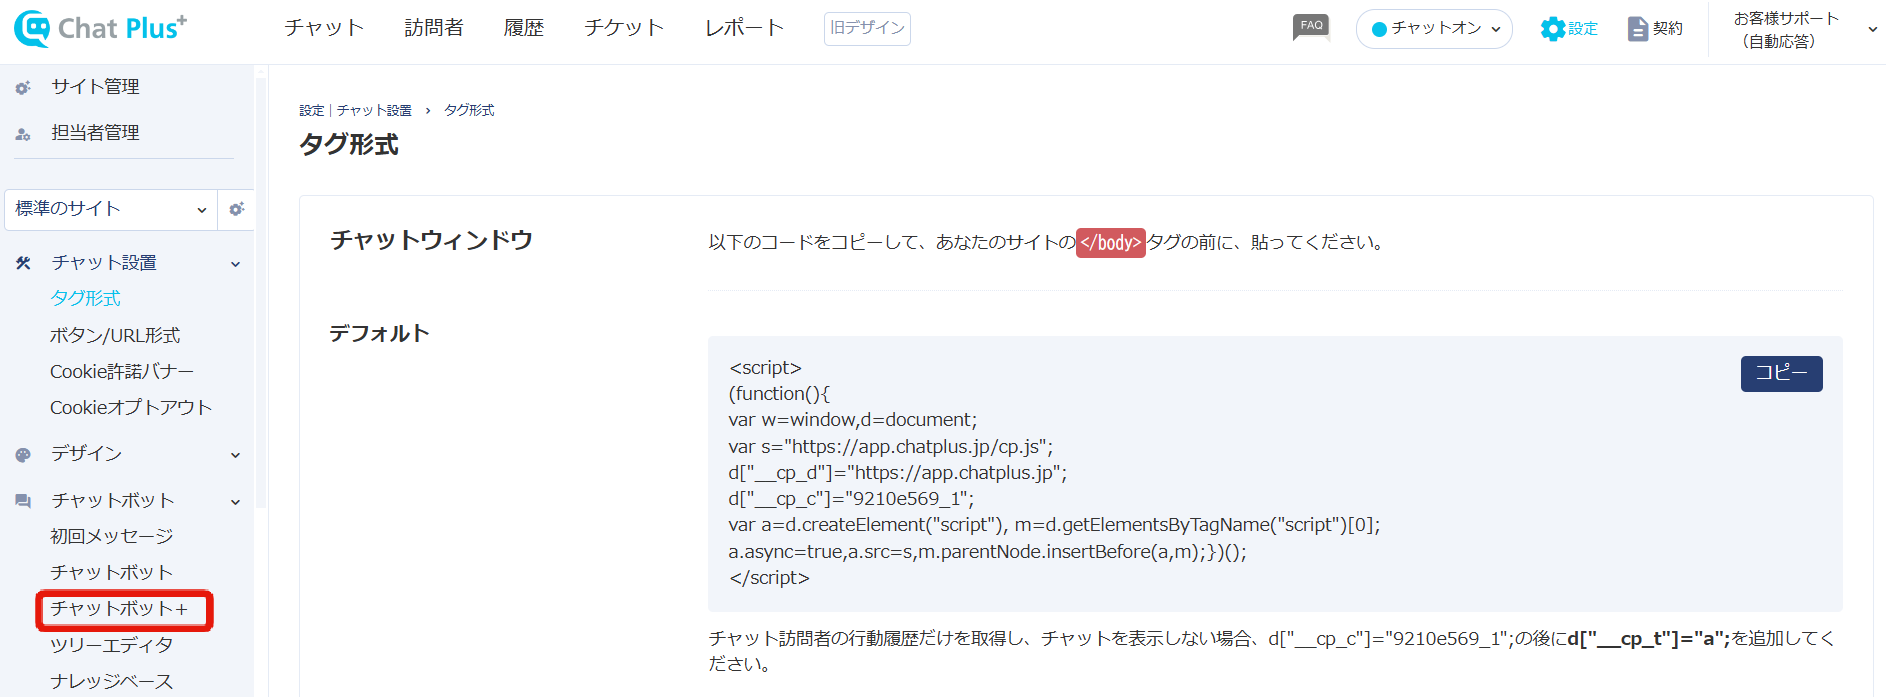Viewport: 1886px width, 697px height.
Task: Select タグ形式 in the sidebar
Action: 85,298
